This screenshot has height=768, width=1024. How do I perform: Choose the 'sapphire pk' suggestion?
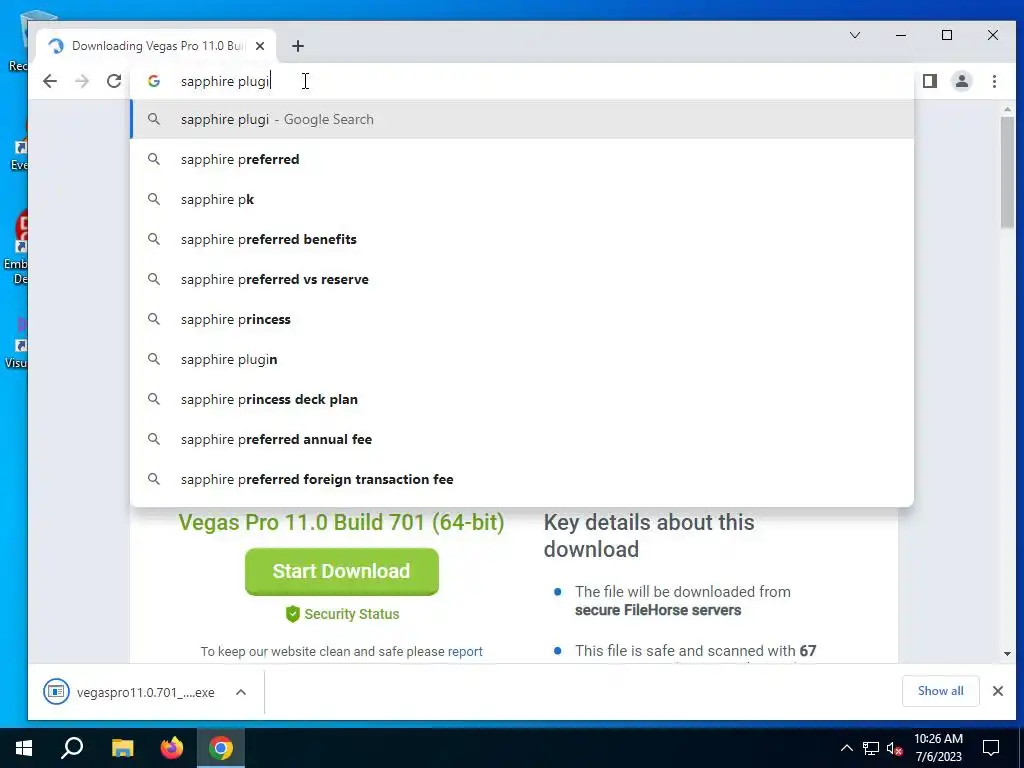pos(522,199)
